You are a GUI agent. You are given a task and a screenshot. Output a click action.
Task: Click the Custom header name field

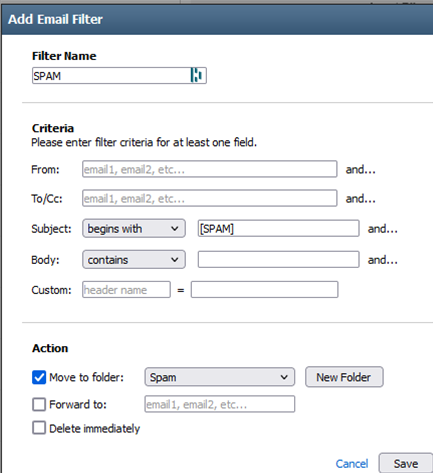(x=126, y=290)
